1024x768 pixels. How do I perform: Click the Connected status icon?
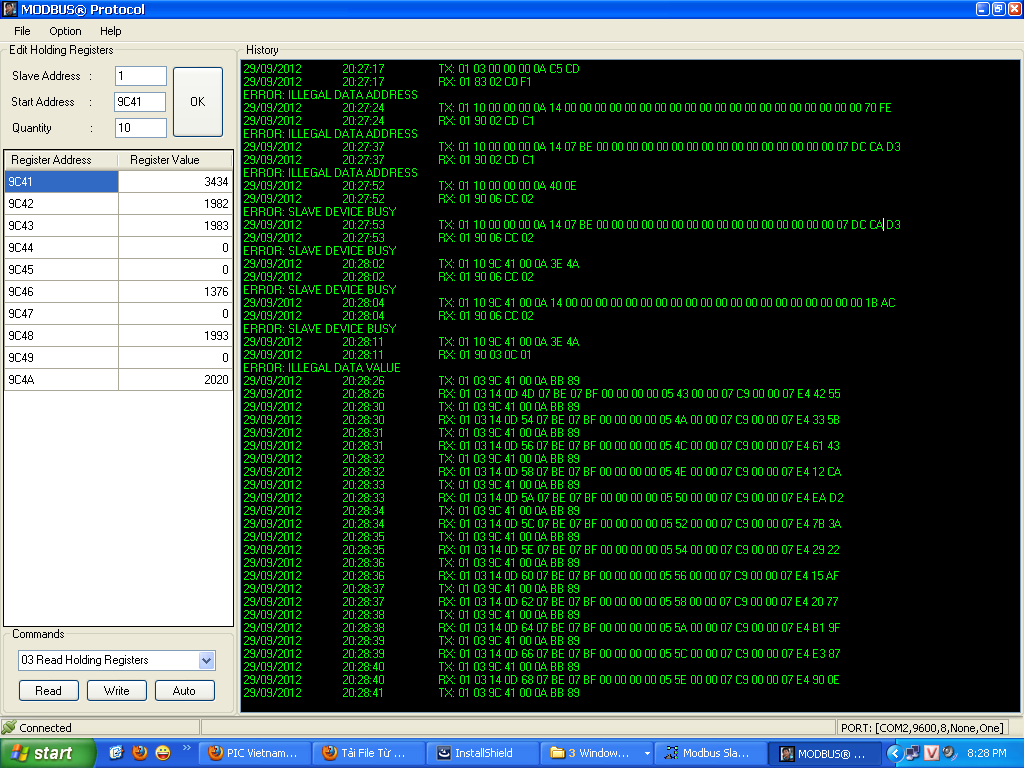pyautogui.click(x=8, y=727)
